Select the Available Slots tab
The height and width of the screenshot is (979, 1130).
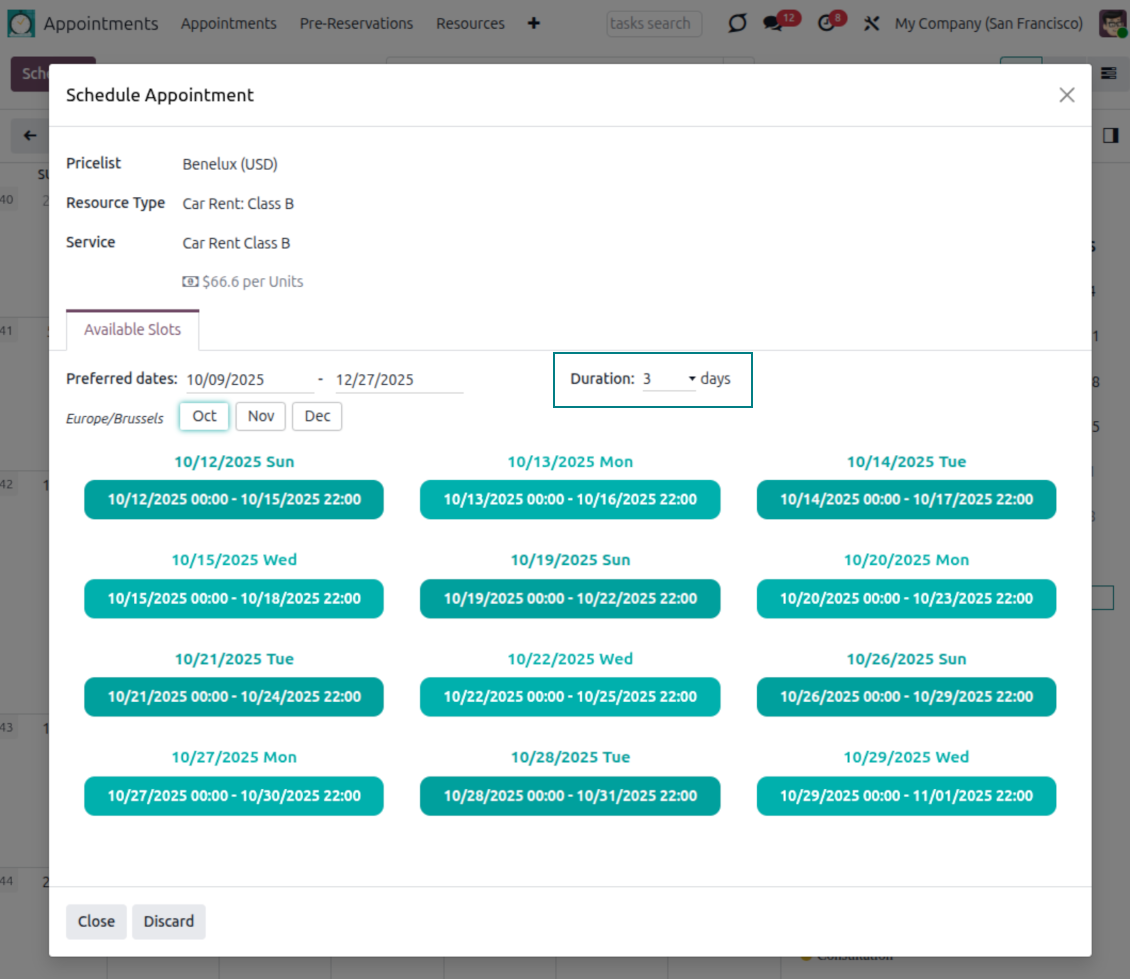click(132, 330)
